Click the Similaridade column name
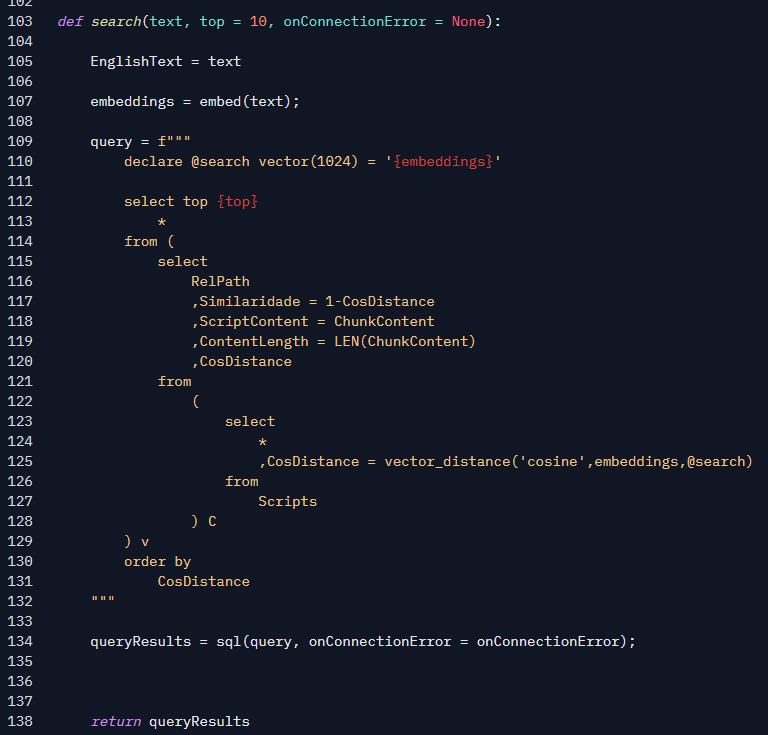This screenshot has width=768, height=735. pyautogui.click(x=250, y=302)
